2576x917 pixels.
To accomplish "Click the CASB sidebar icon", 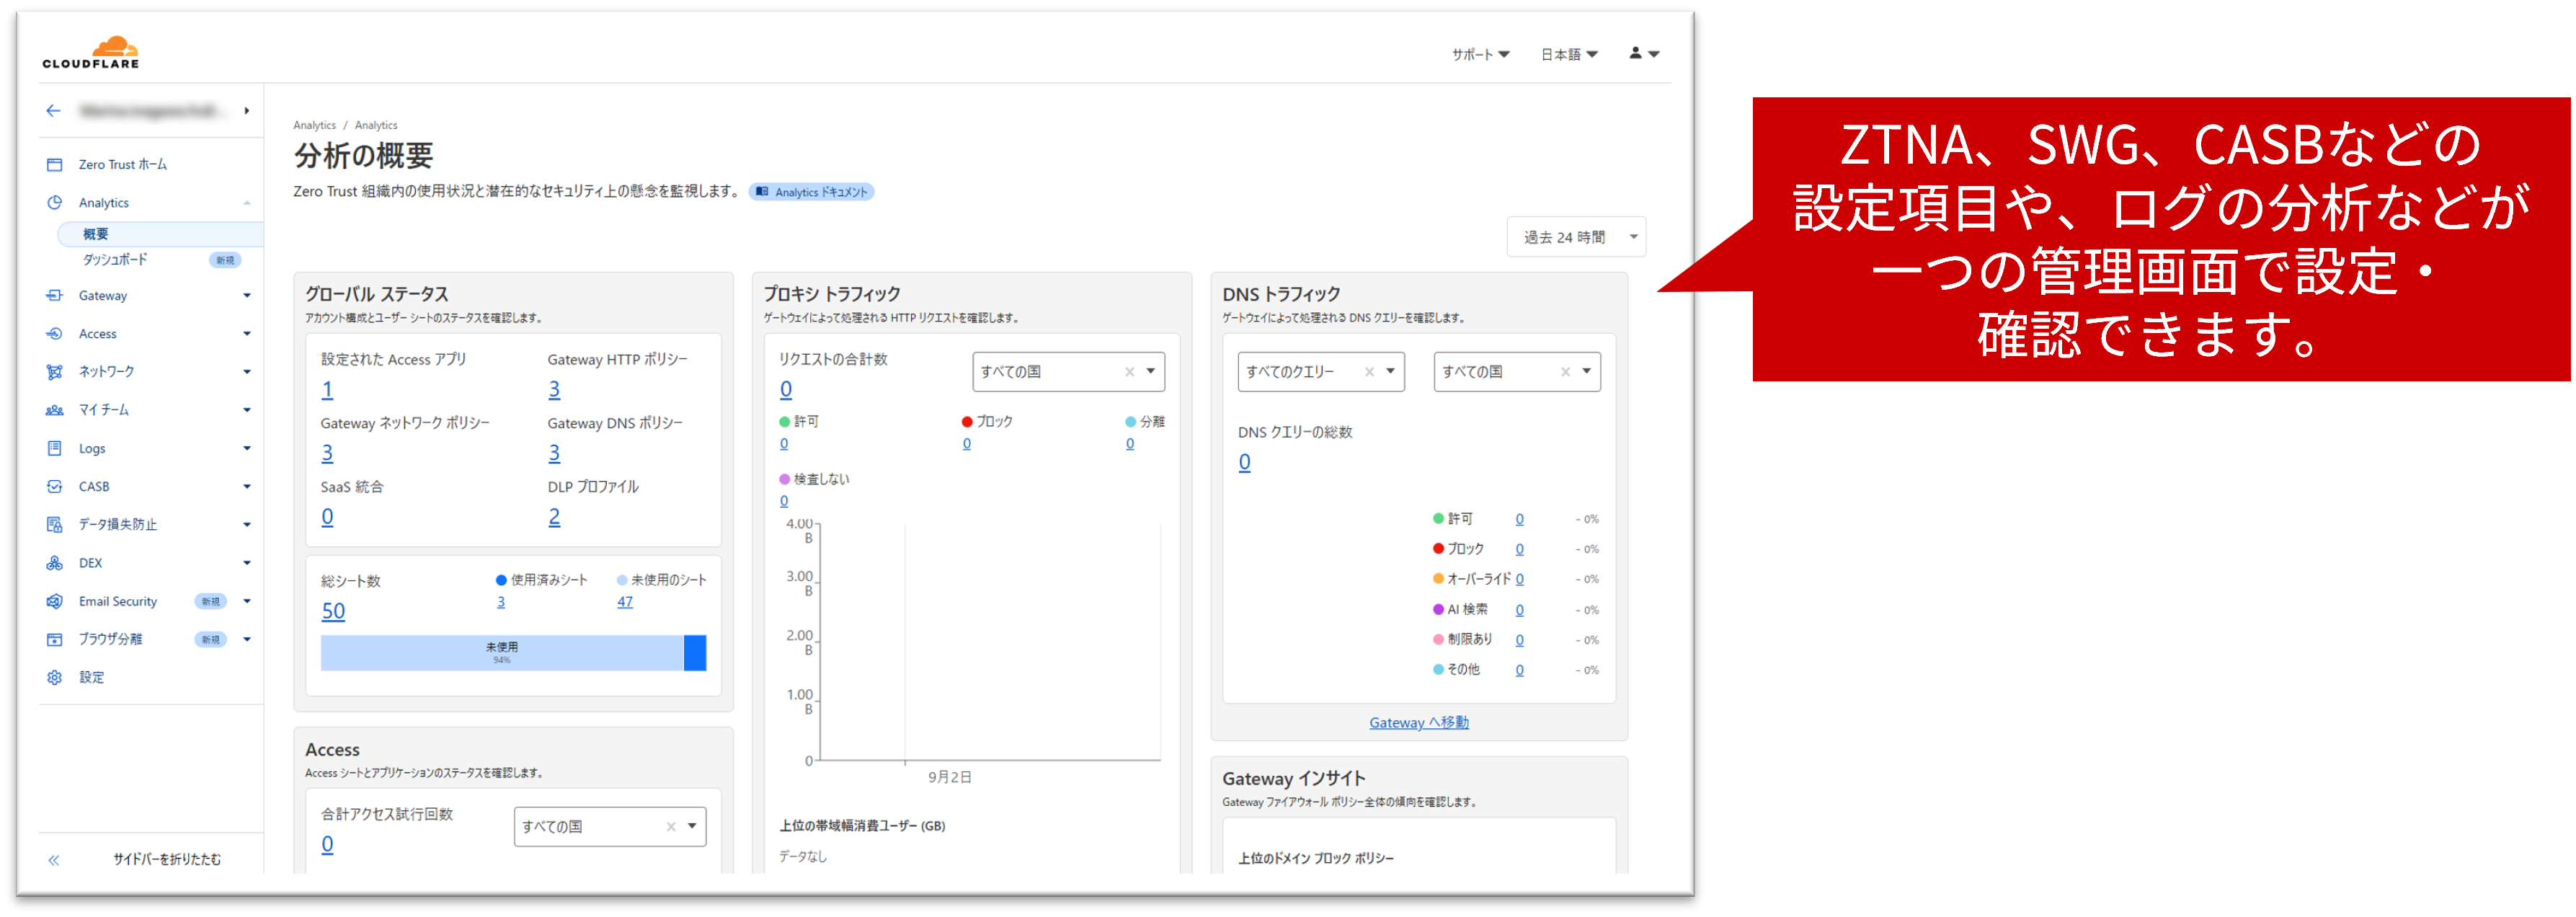I will [x=55, y=487].
